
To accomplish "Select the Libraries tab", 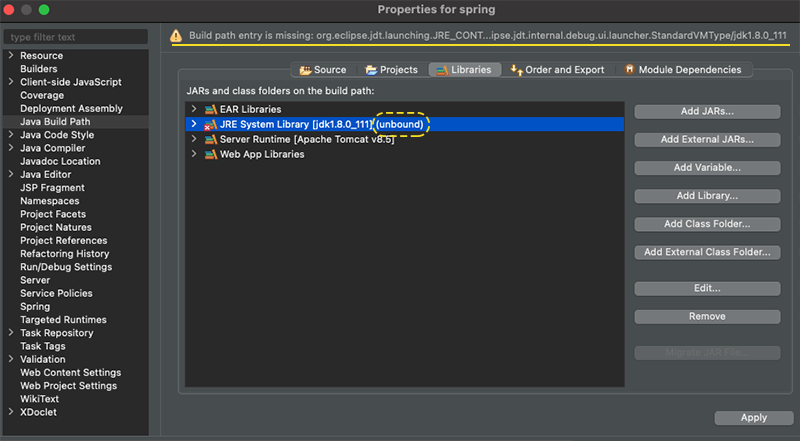I will pos(464,70).
